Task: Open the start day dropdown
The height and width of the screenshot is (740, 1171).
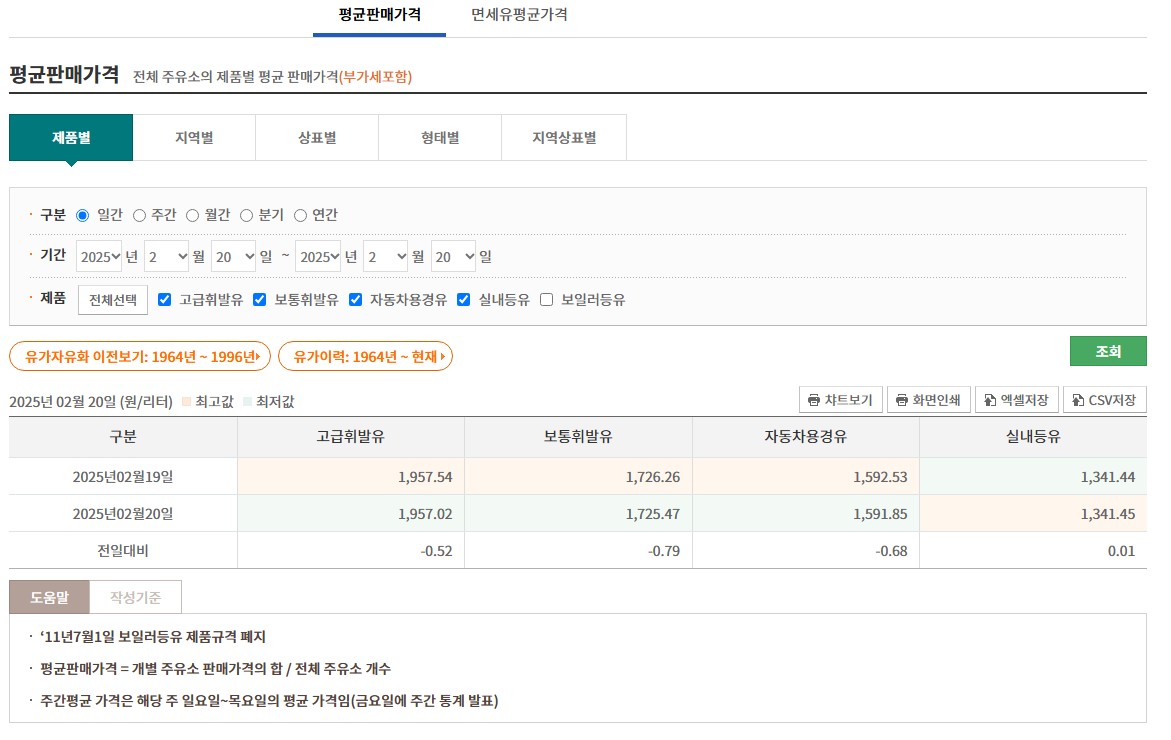Action: tap(234, 256)
